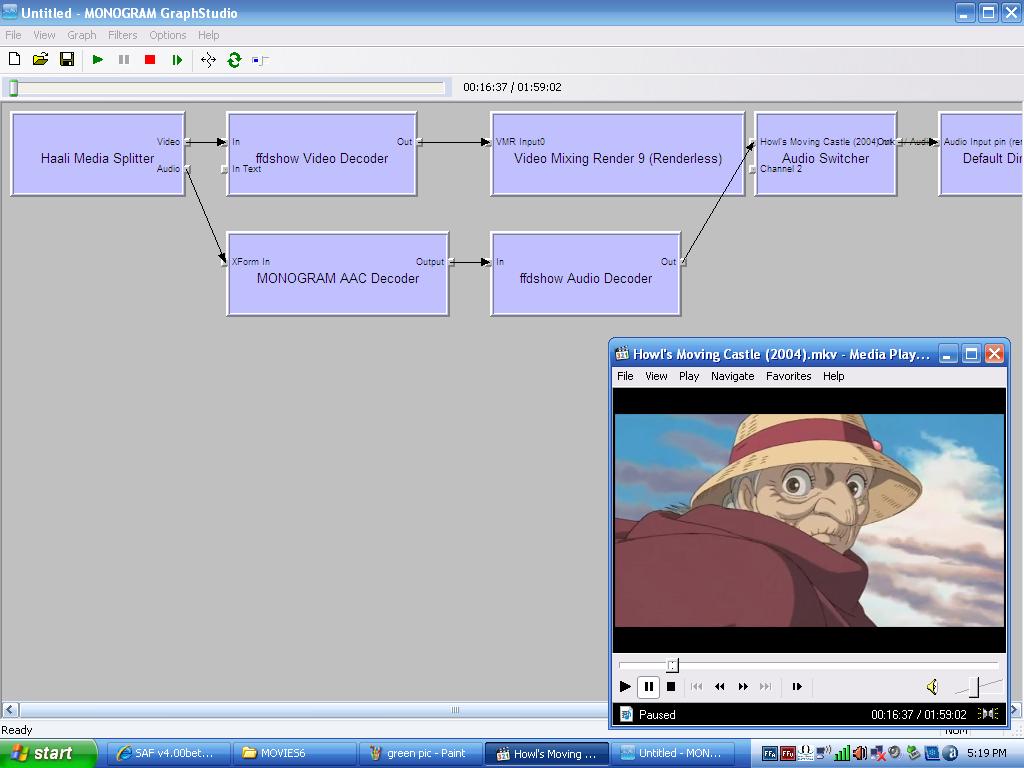Screen dimensions: 1024x768
Task: Click the Channel 2 pin on Audio Switcher
Action: click(752, 169)
